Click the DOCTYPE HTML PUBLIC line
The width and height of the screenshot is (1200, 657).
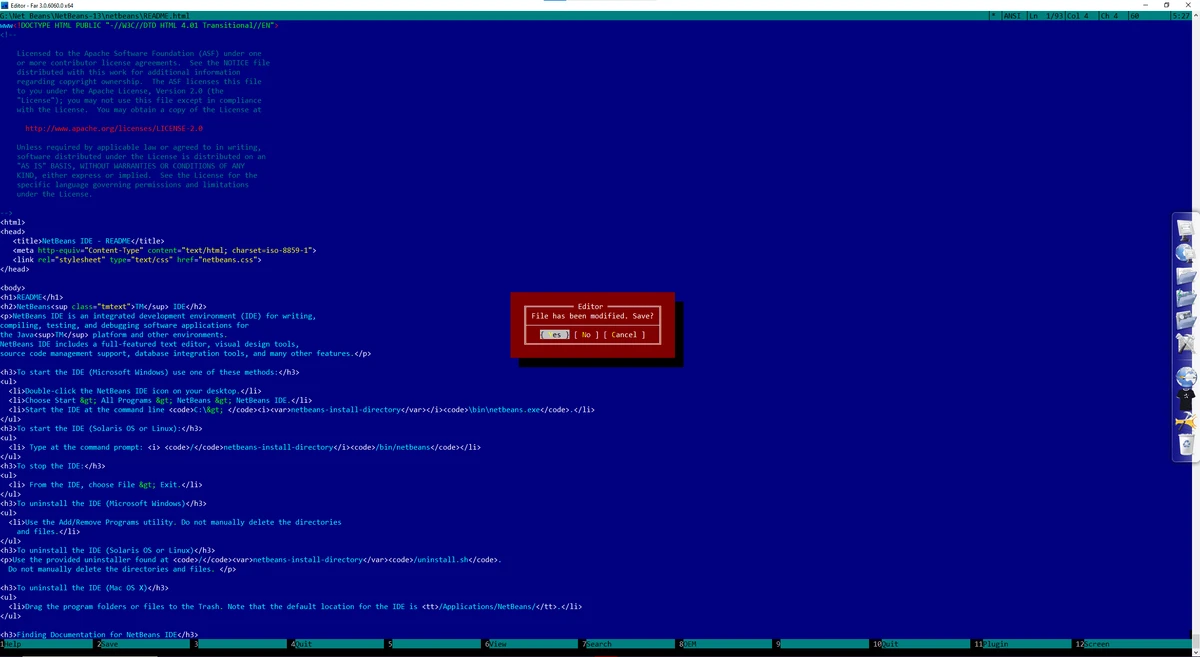[x=138, y=25]
